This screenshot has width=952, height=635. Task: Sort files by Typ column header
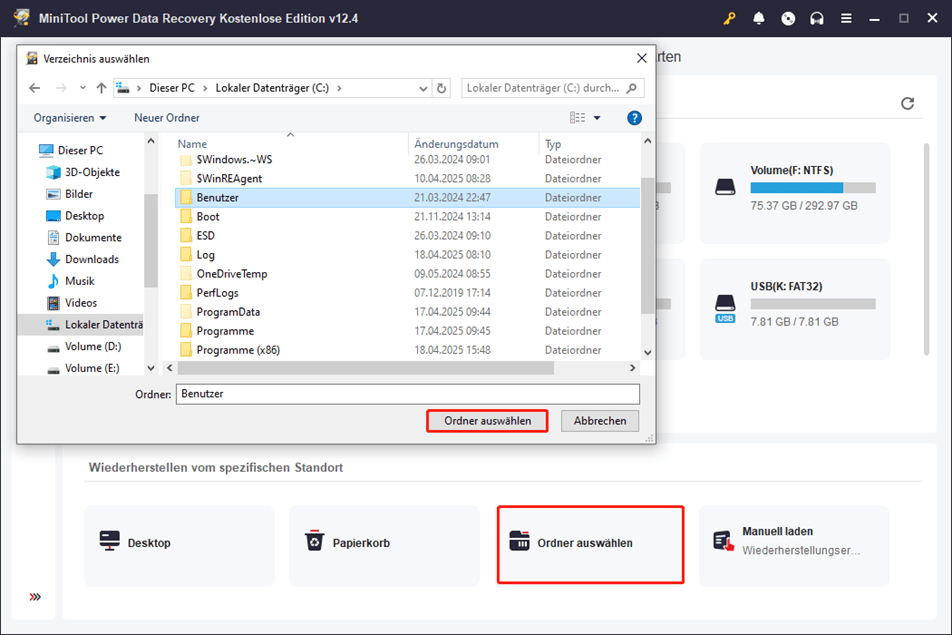pos(552,144)
